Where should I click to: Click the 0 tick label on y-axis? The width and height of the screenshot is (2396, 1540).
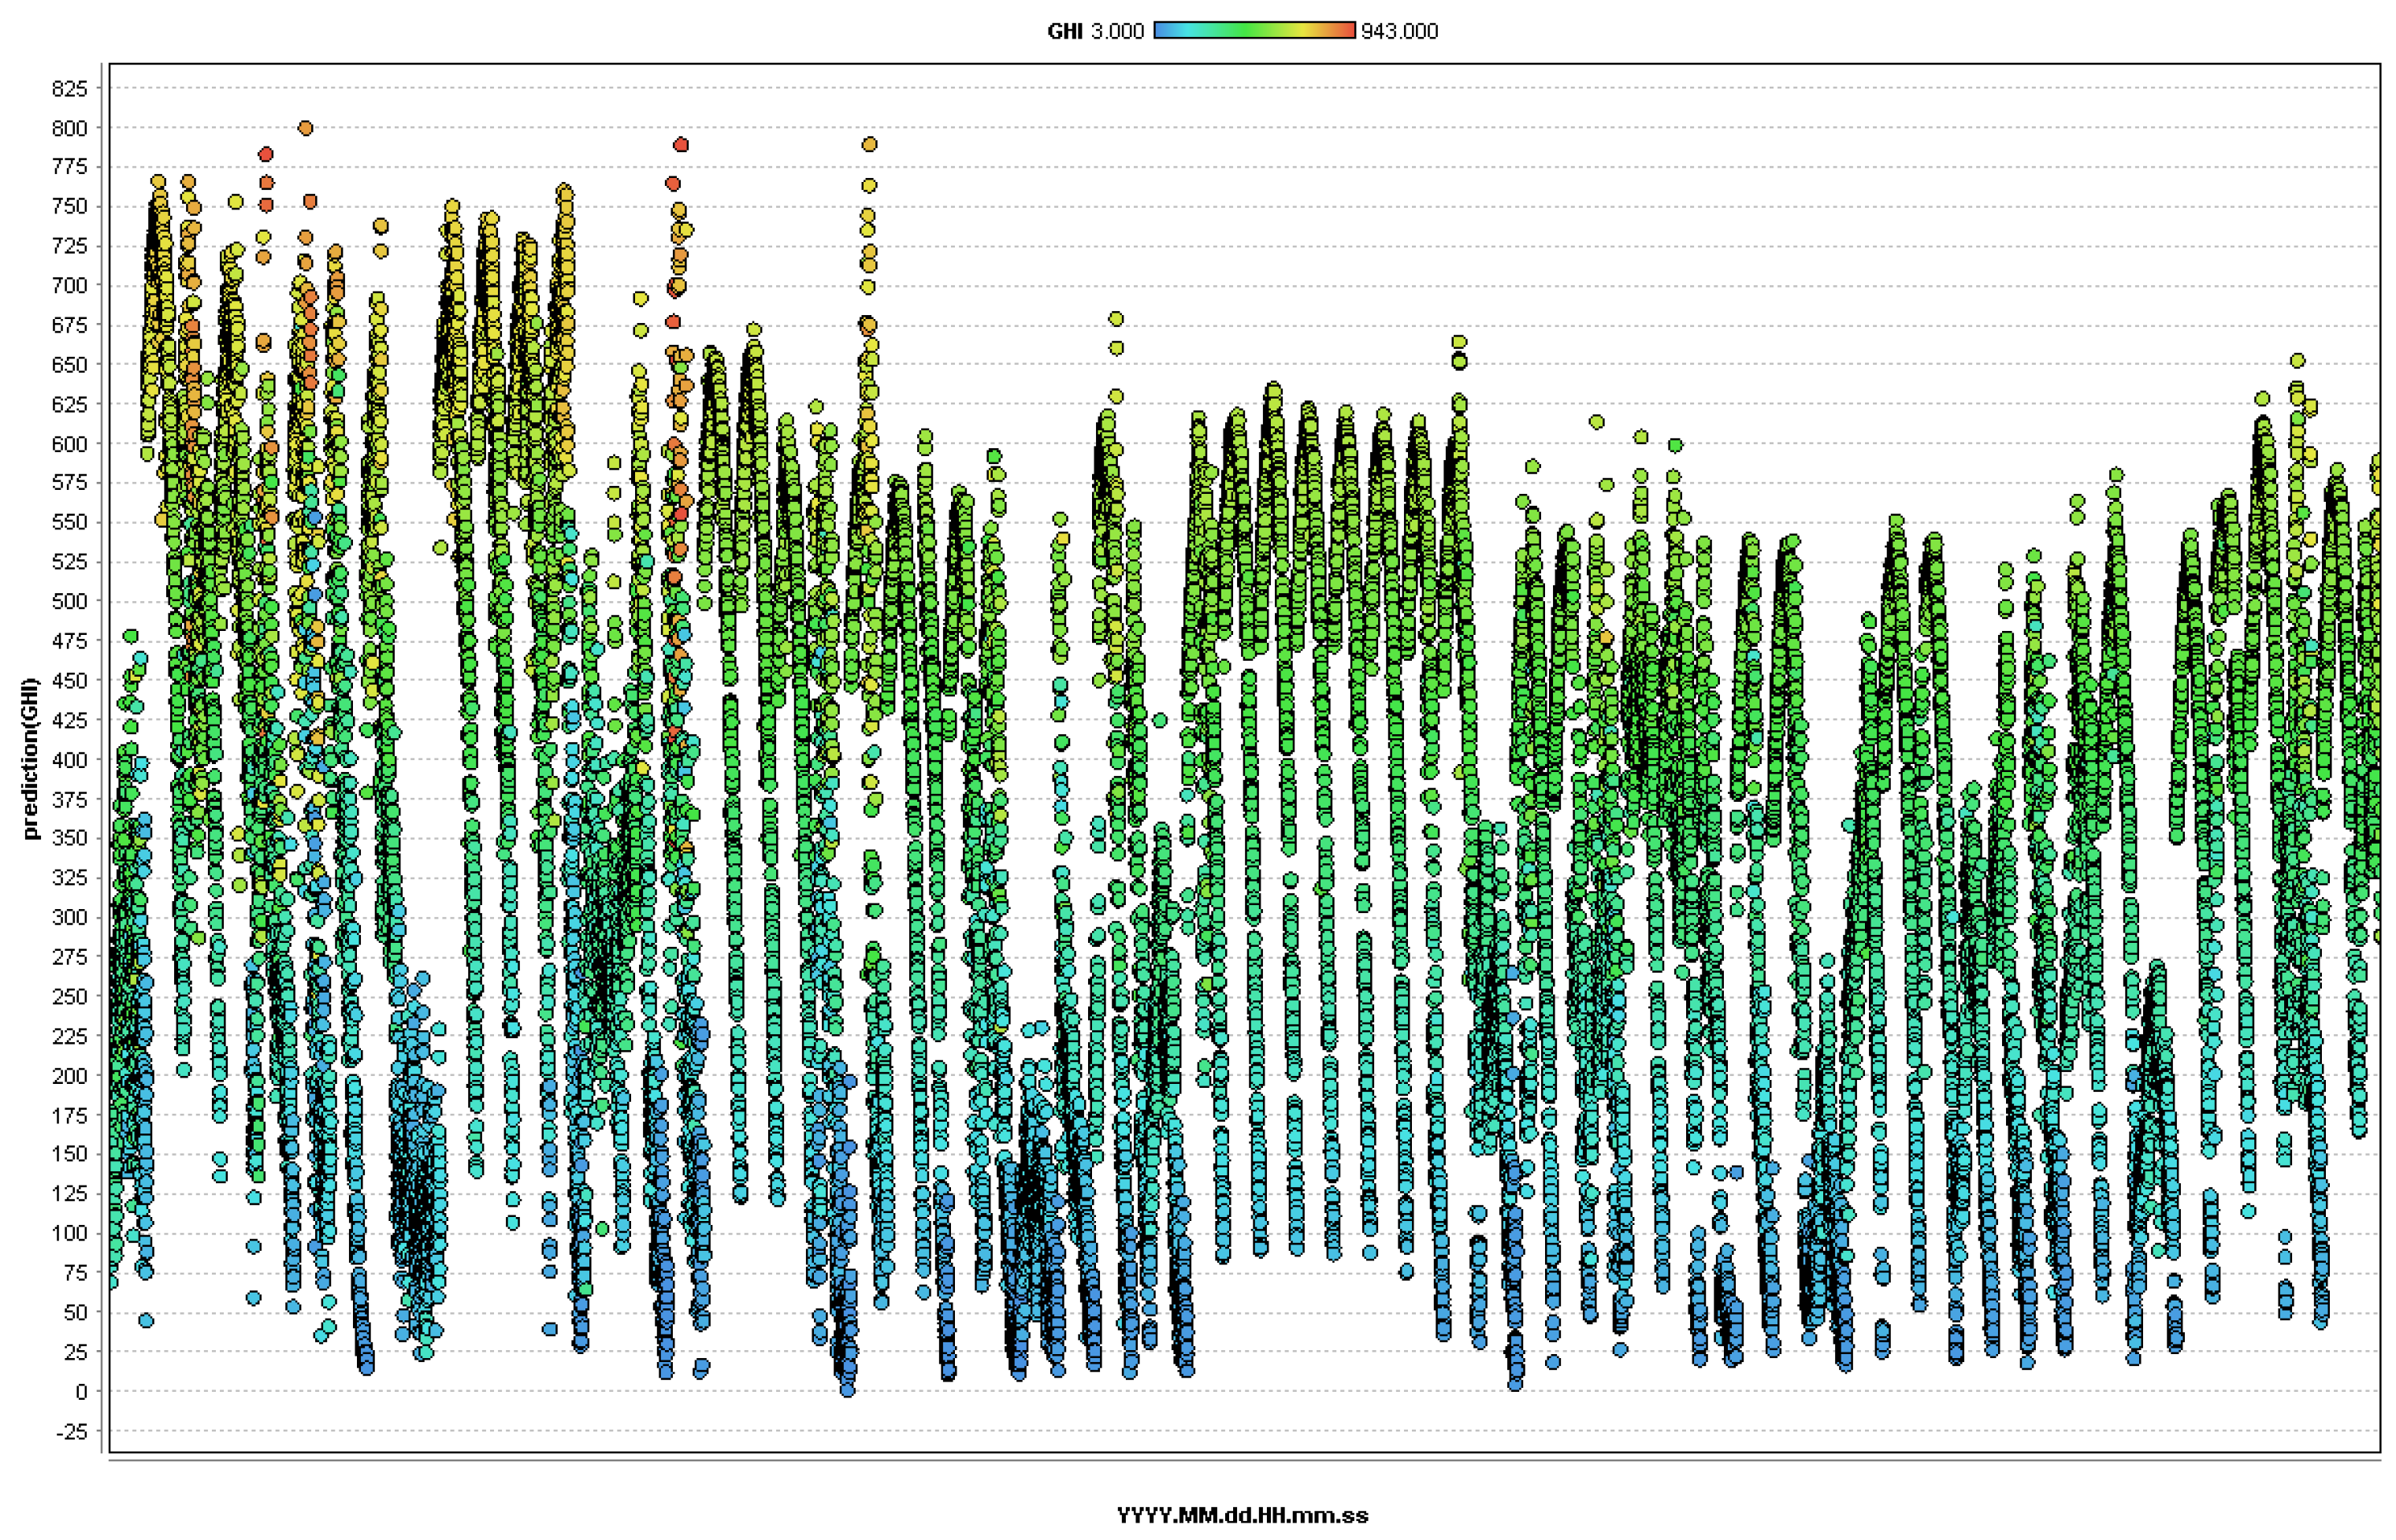(81, 1392)
